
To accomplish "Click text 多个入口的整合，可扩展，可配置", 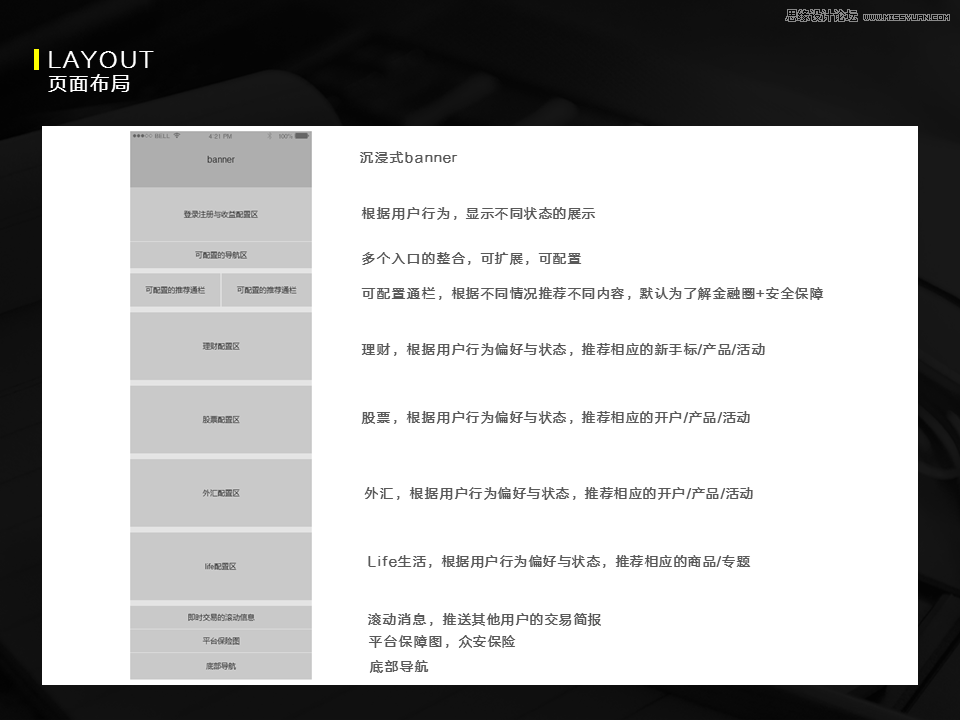I will click(471, 258).
